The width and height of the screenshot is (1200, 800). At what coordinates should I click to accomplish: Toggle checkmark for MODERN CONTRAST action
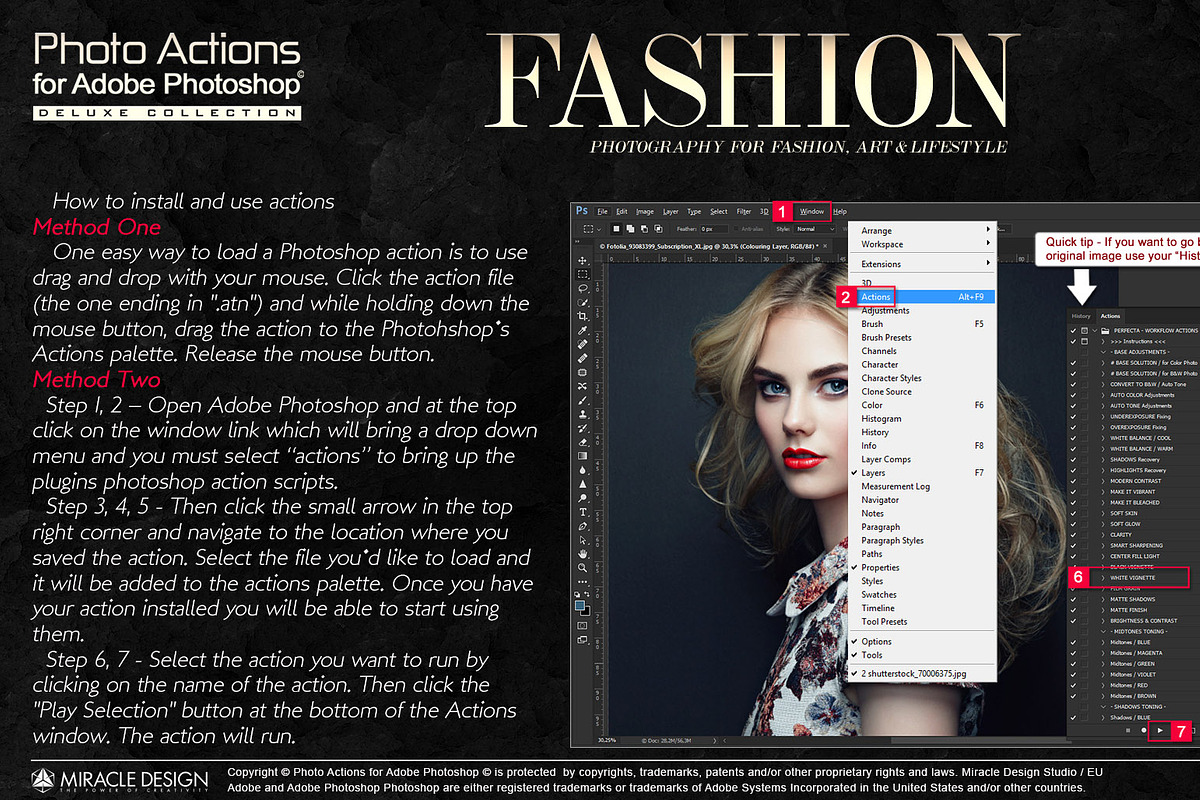click(1073, 481)
